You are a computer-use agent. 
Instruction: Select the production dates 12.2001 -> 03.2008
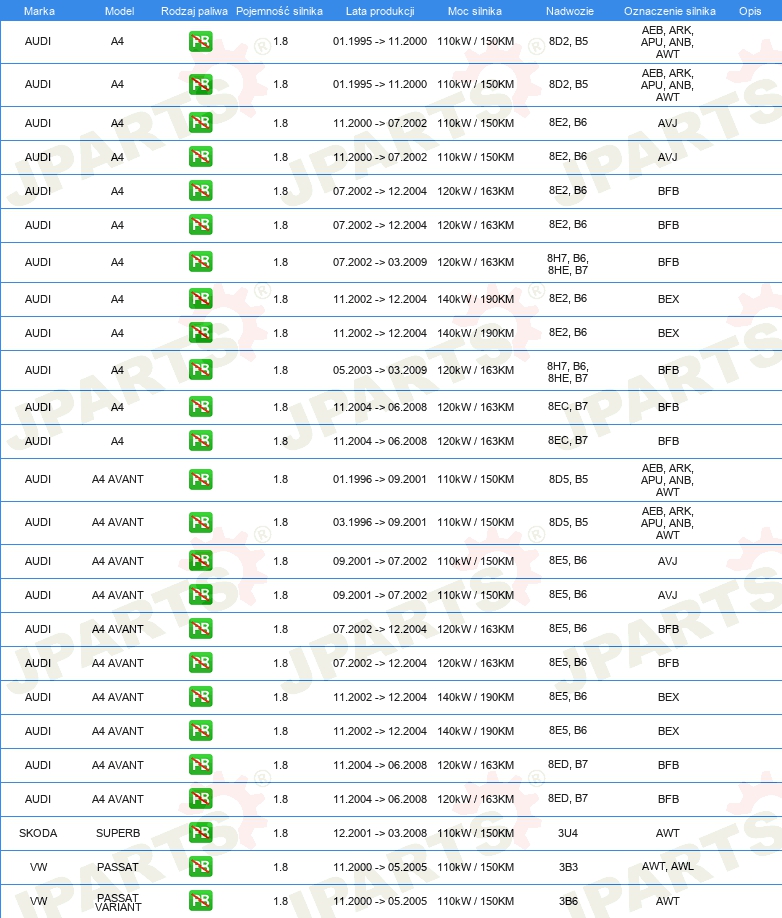380,833
